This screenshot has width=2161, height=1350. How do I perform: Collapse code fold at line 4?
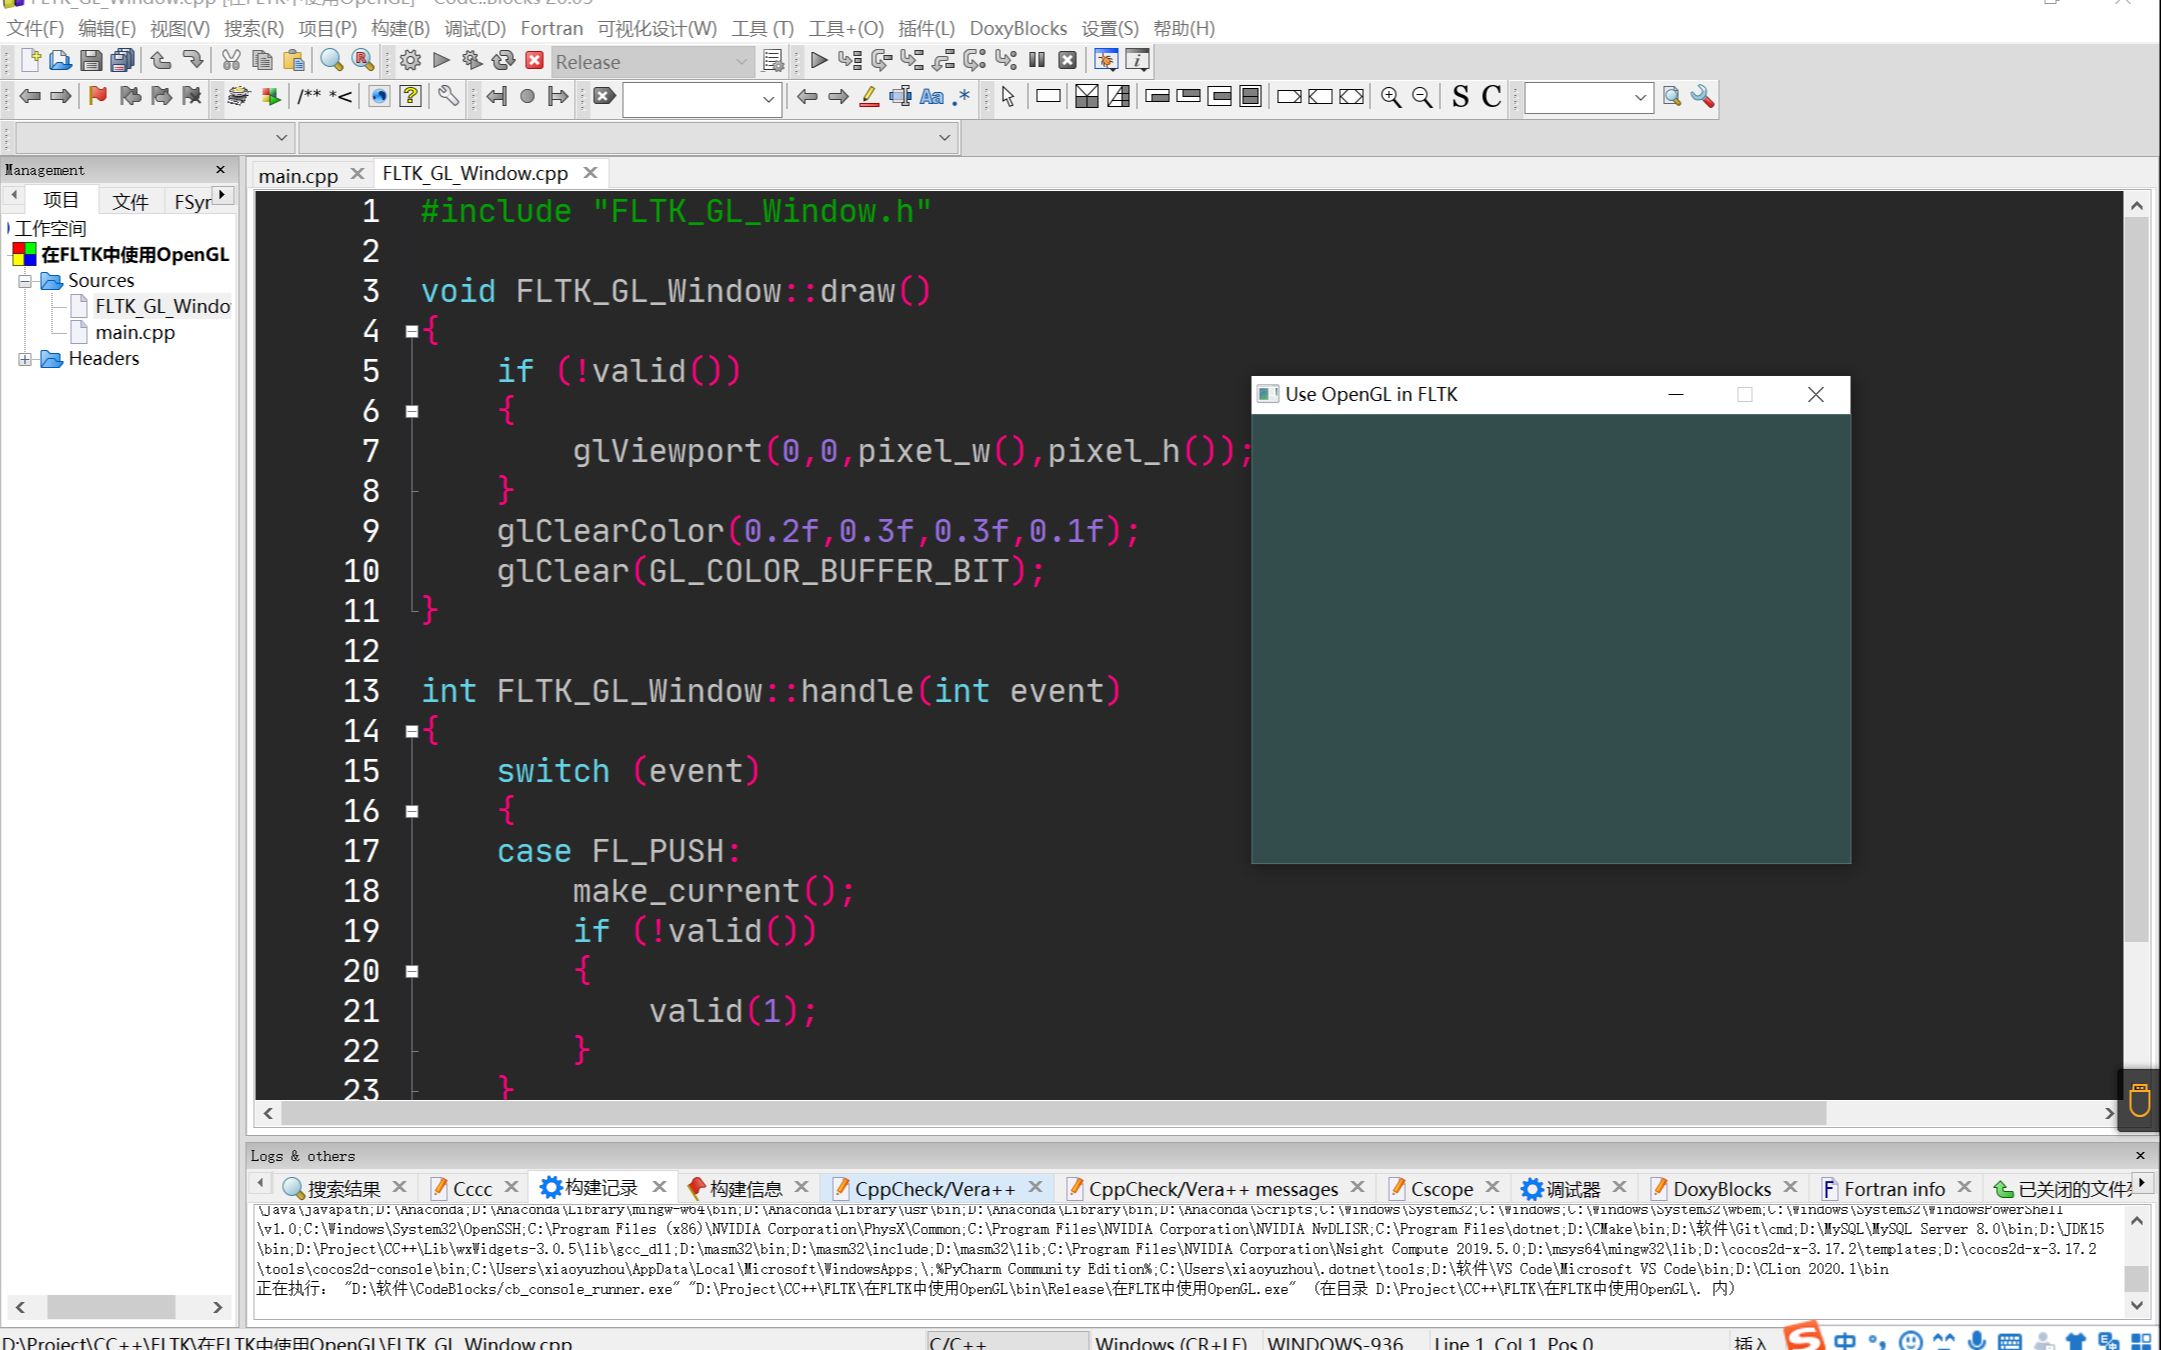[x=412, y=331]
